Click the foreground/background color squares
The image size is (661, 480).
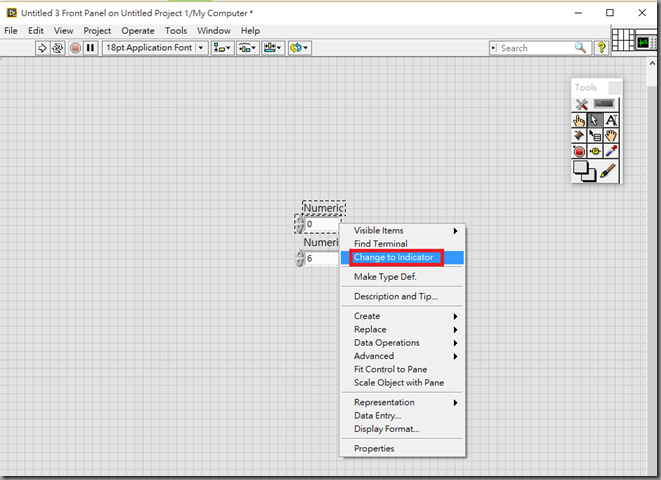coord(584,171)
